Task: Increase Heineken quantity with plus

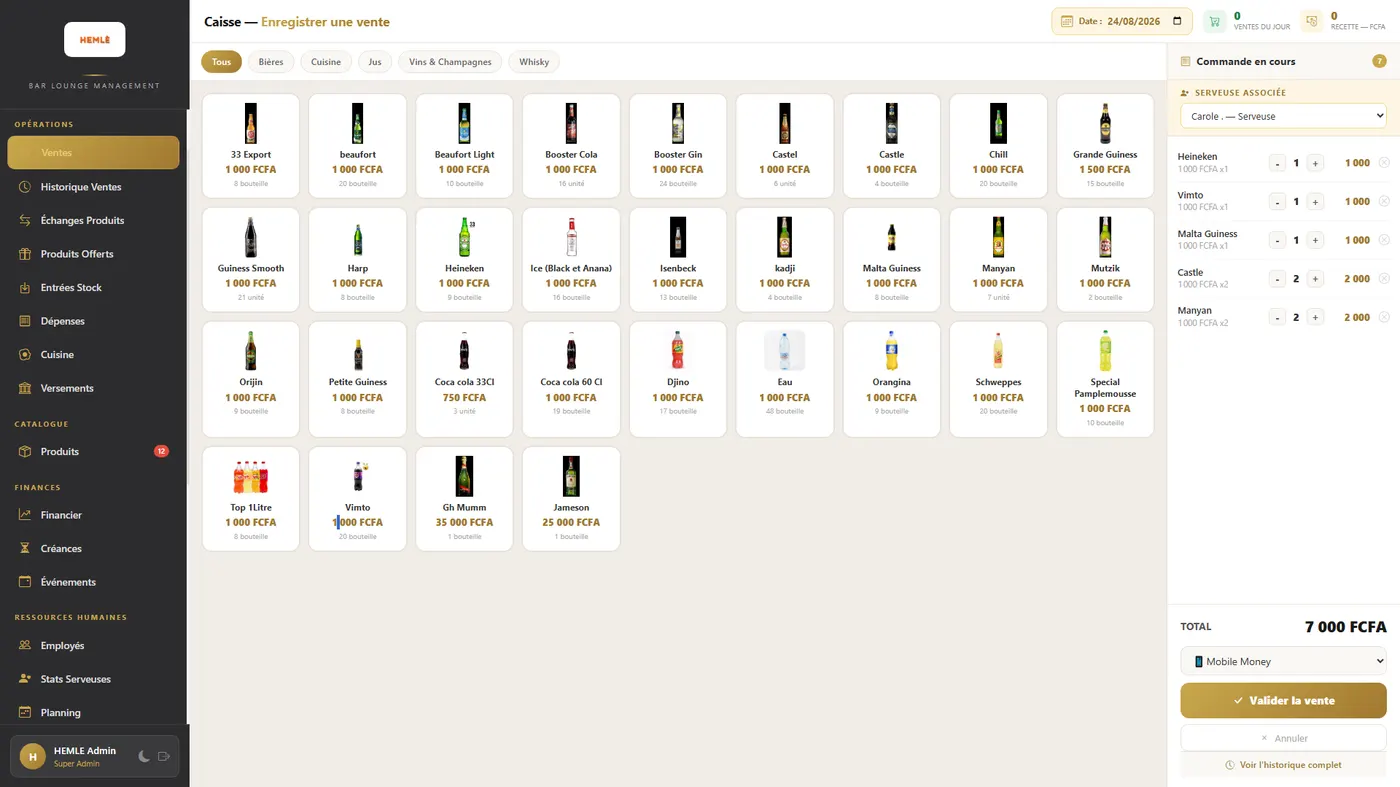Action: (1316, 163)
